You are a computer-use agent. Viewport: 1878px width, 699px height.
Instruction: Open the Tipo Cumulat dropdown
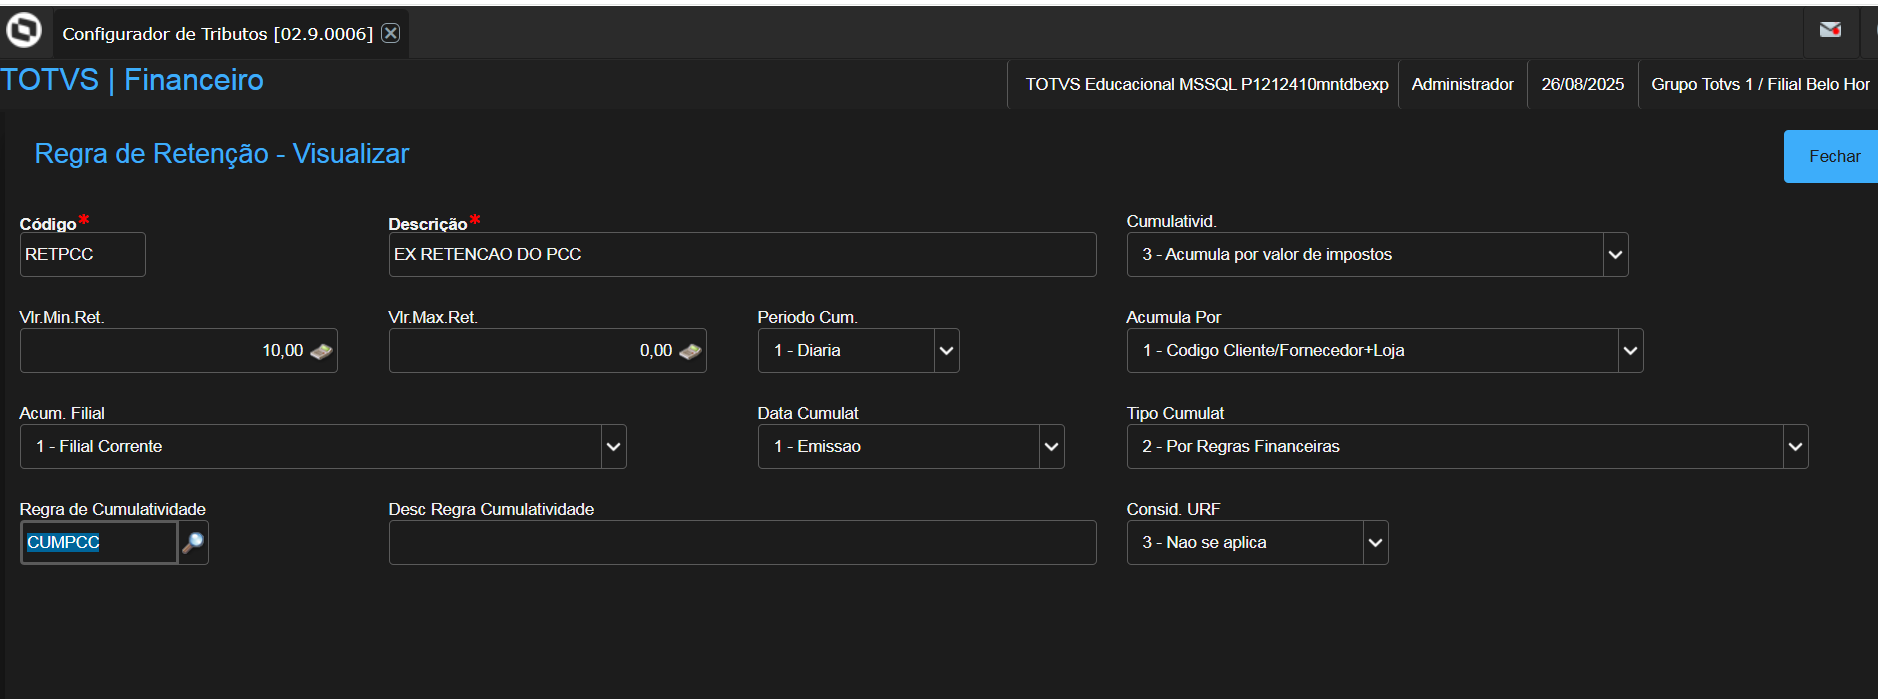pyautogui.click(x=1795, y=447)
